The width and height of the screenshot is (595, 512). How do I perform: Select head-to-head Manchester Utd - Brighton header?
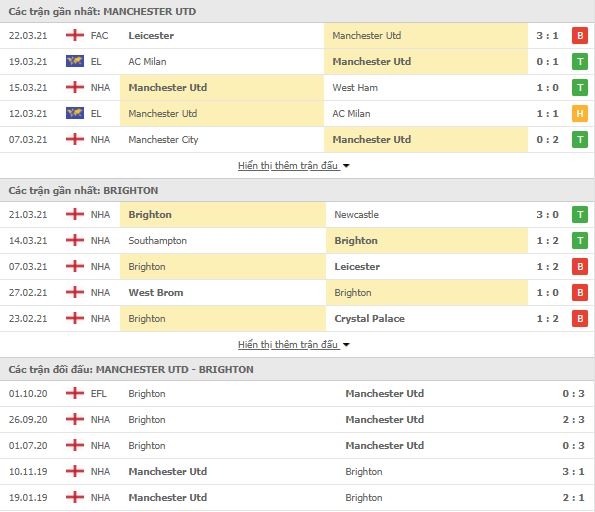[298, 369]
